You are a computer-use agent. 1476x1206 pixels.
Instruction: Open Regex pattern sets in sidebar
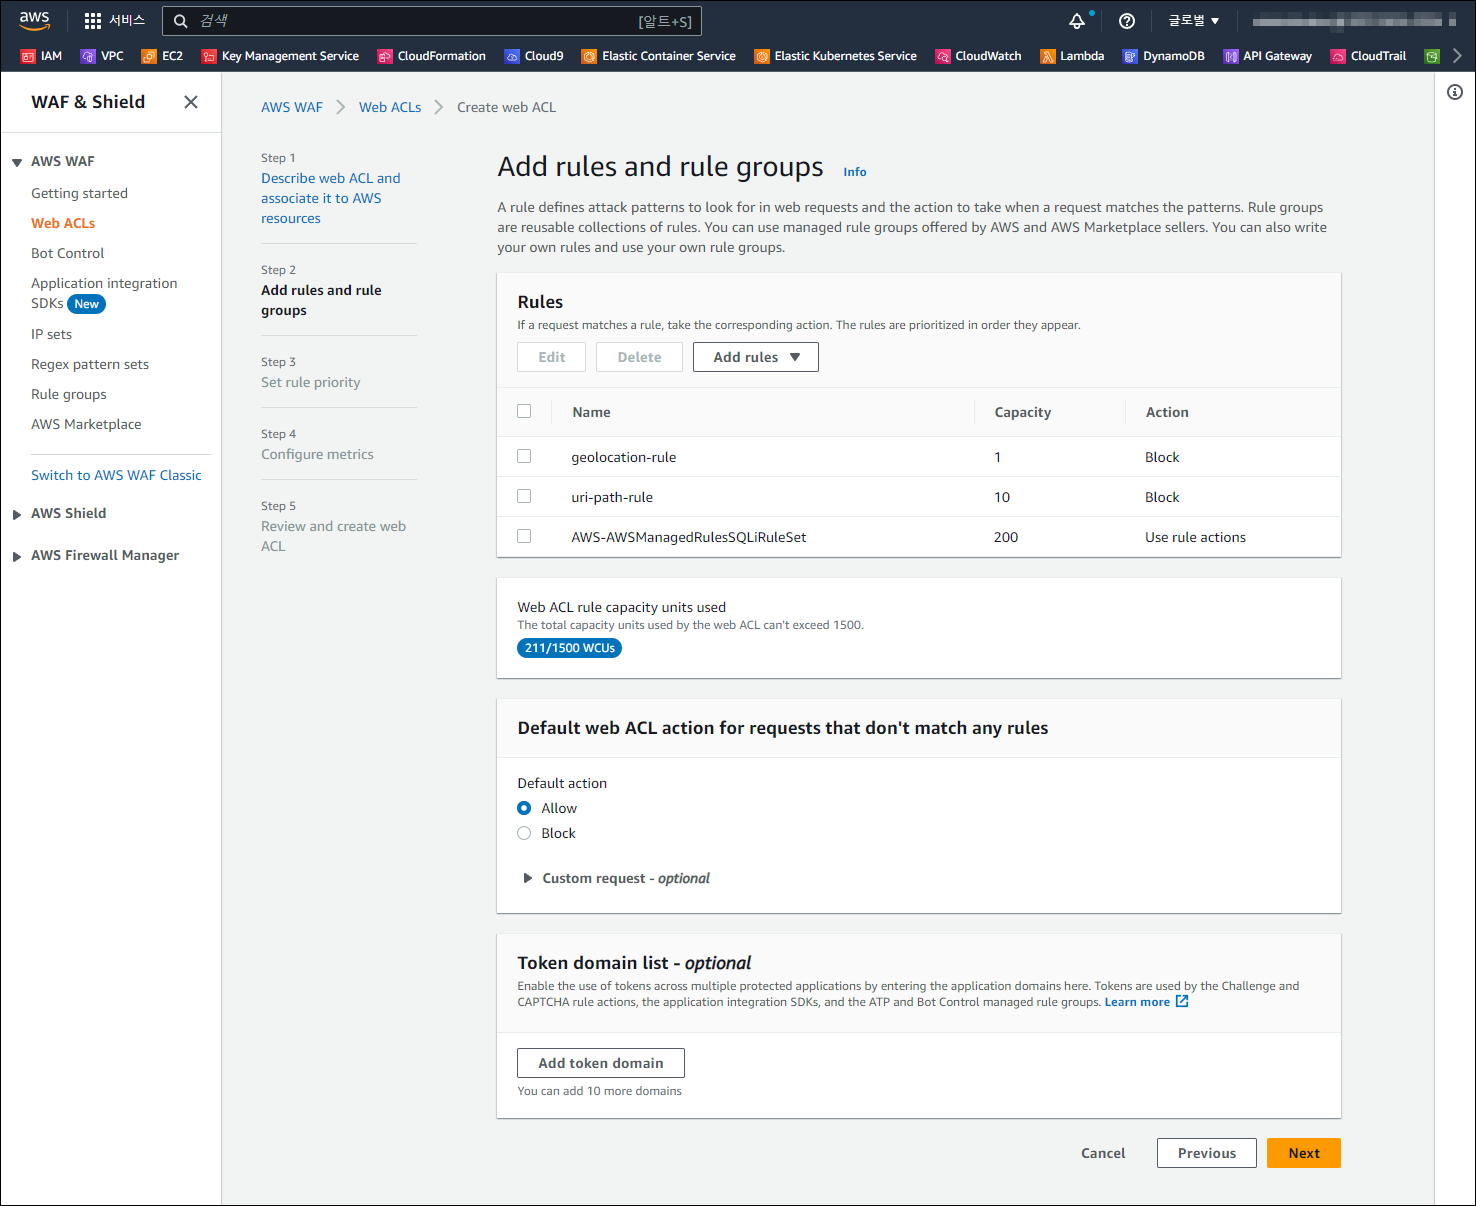[x=90, y=364]
